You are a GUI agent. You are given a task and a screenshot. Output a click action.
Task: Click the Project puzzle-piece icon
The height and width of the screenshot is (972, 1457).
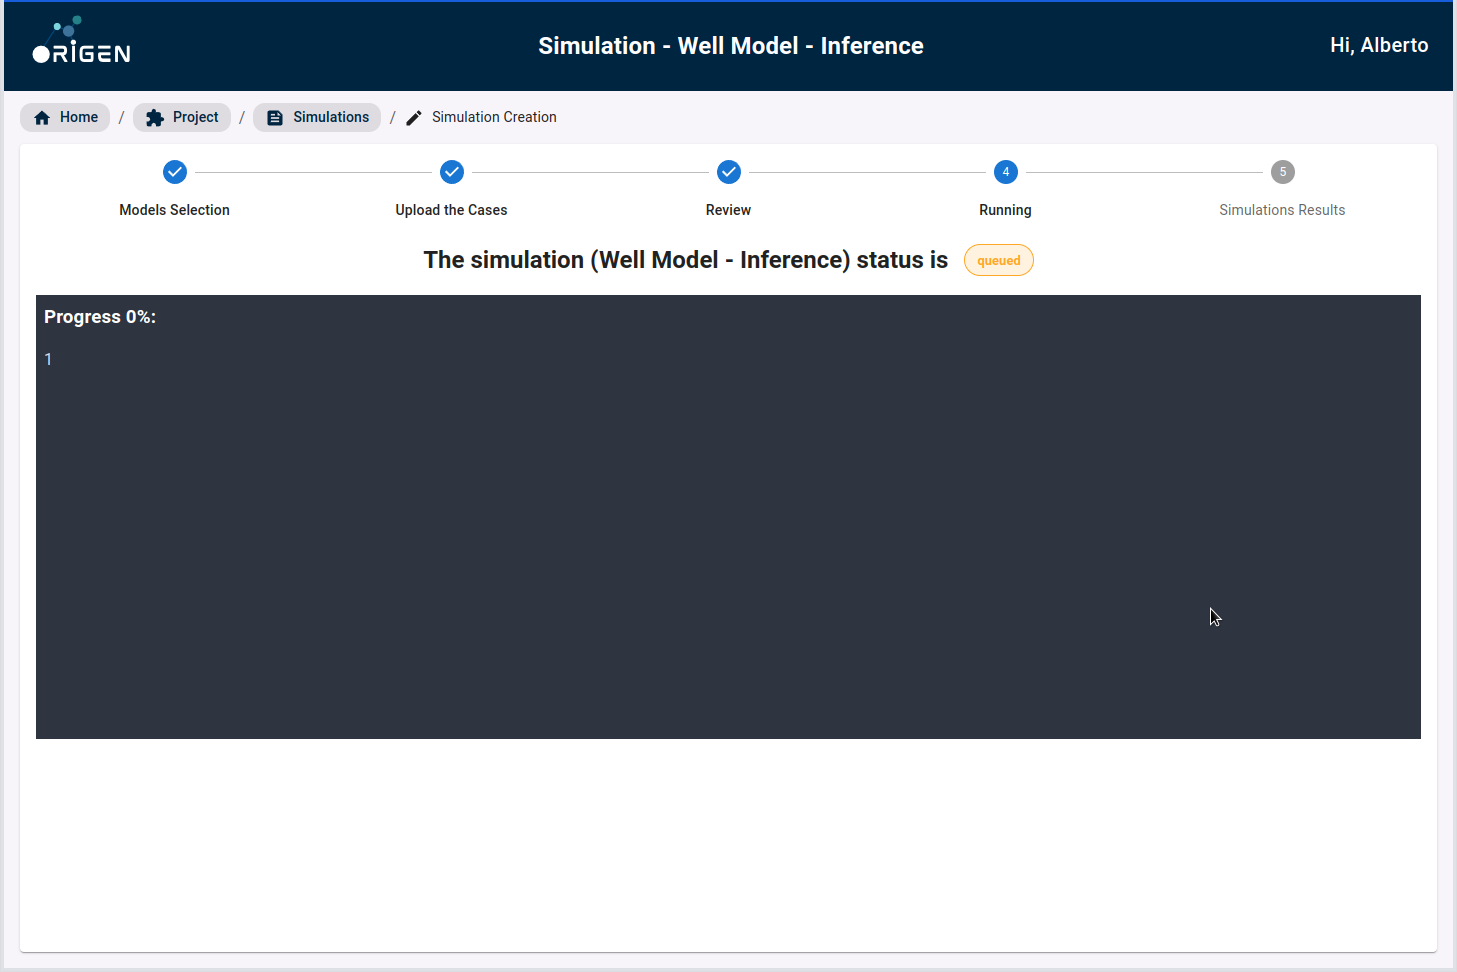point(155,118)
